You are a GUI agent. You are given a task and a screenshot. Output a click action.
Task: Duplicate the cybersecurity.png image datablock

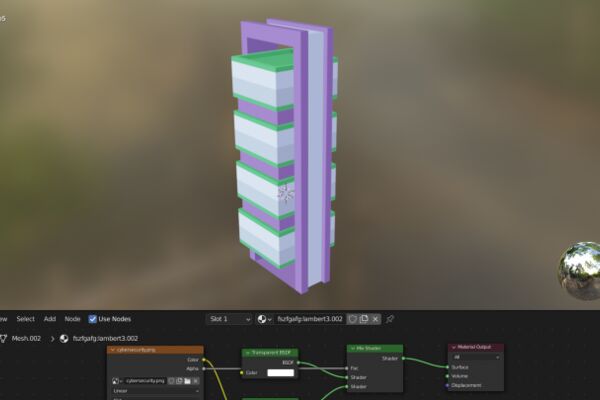(x=179, y=381)
